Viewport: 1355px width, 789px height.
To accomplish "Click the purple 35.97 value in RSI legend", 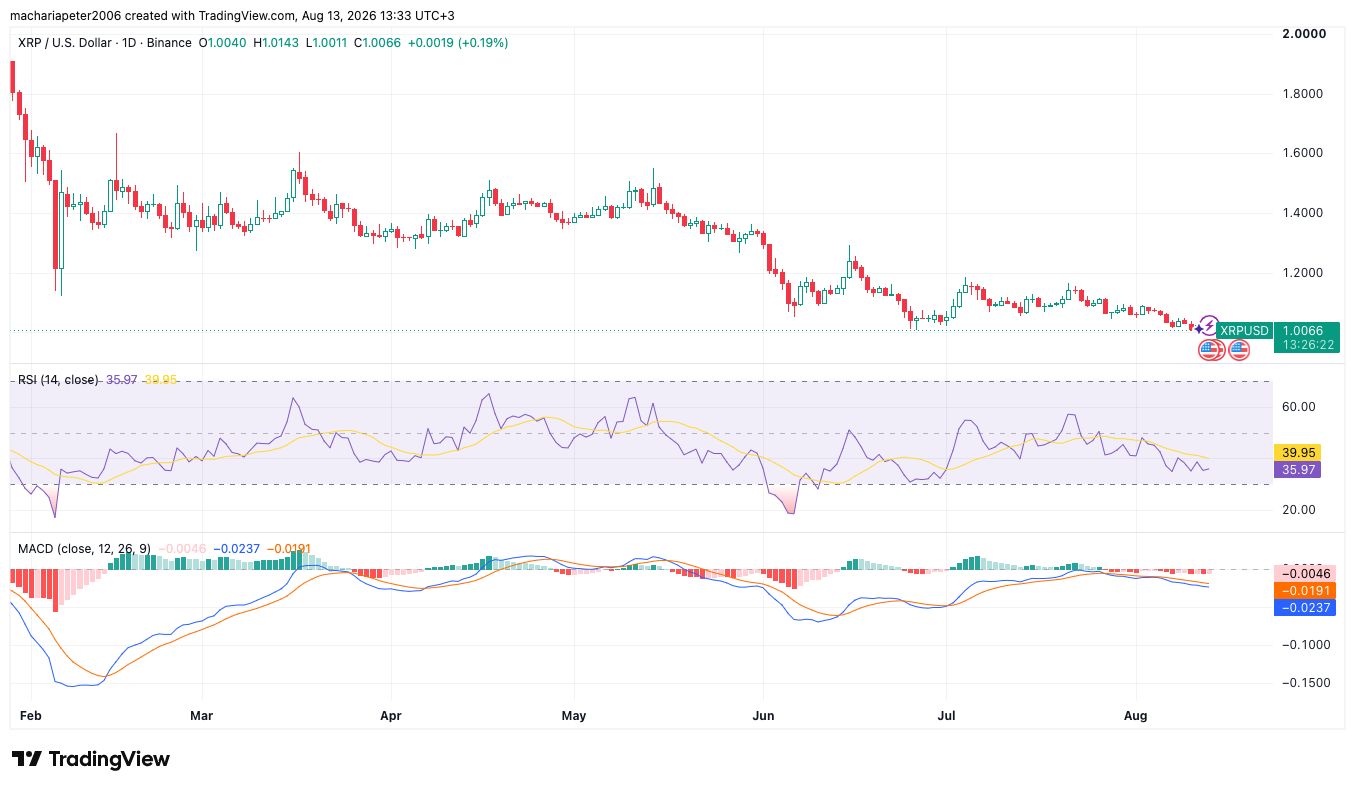I will tap(122, 380).
